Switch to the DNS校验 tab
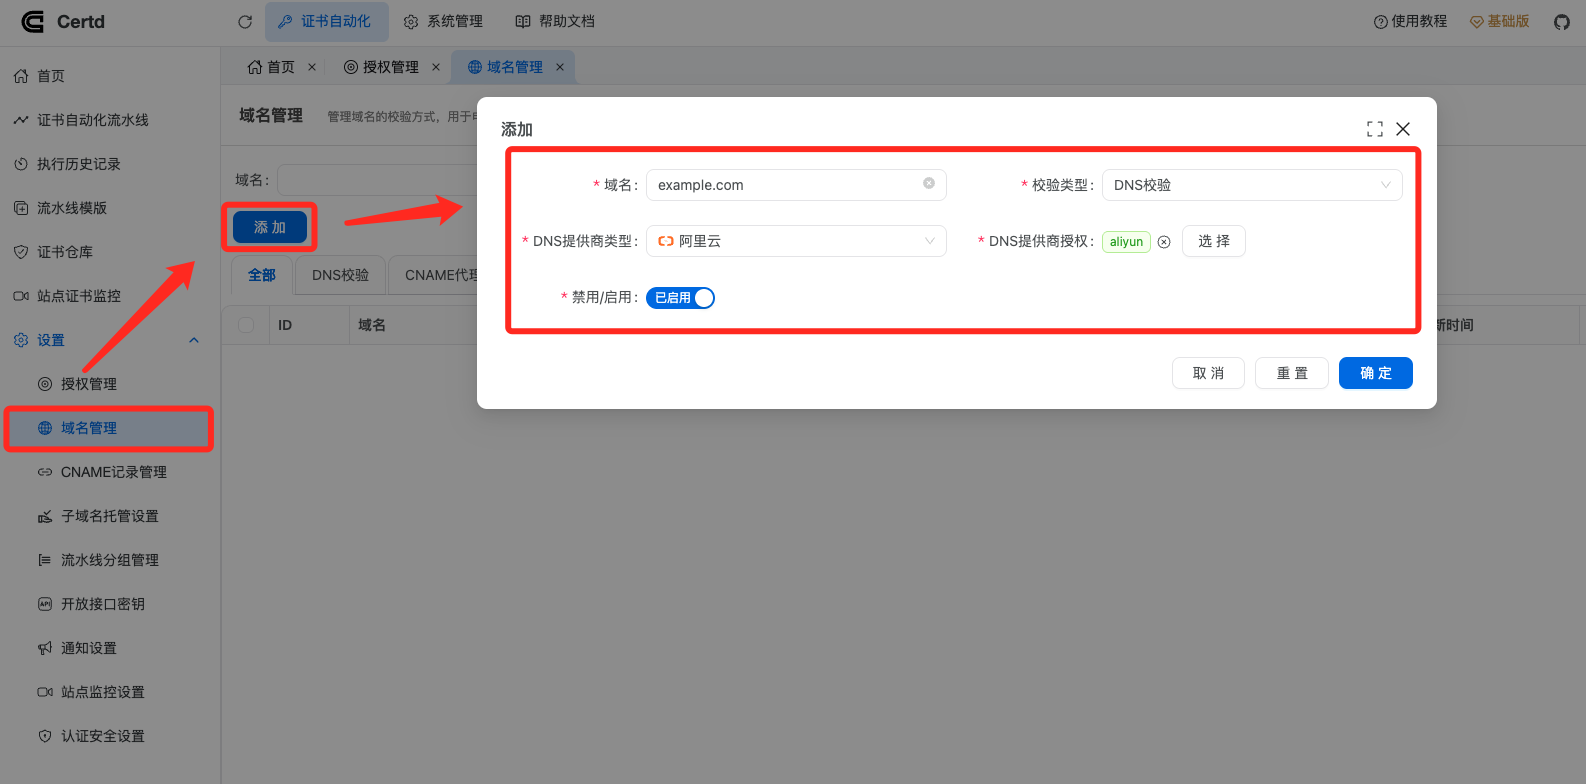Screen dimensions: 1586x784 340,275
